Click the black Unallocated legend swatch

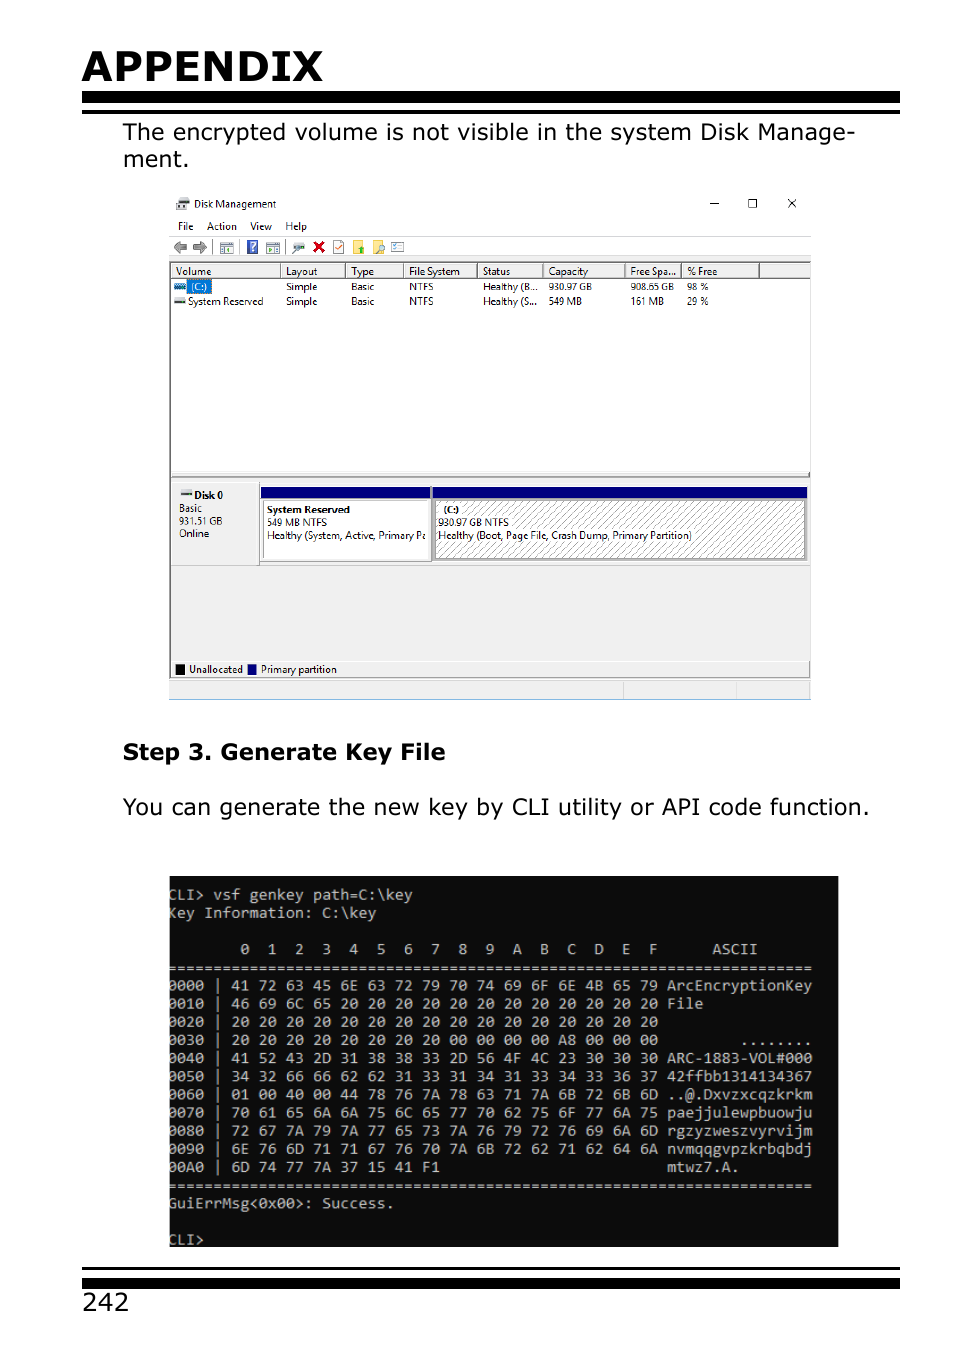click(x=181, y=670)
